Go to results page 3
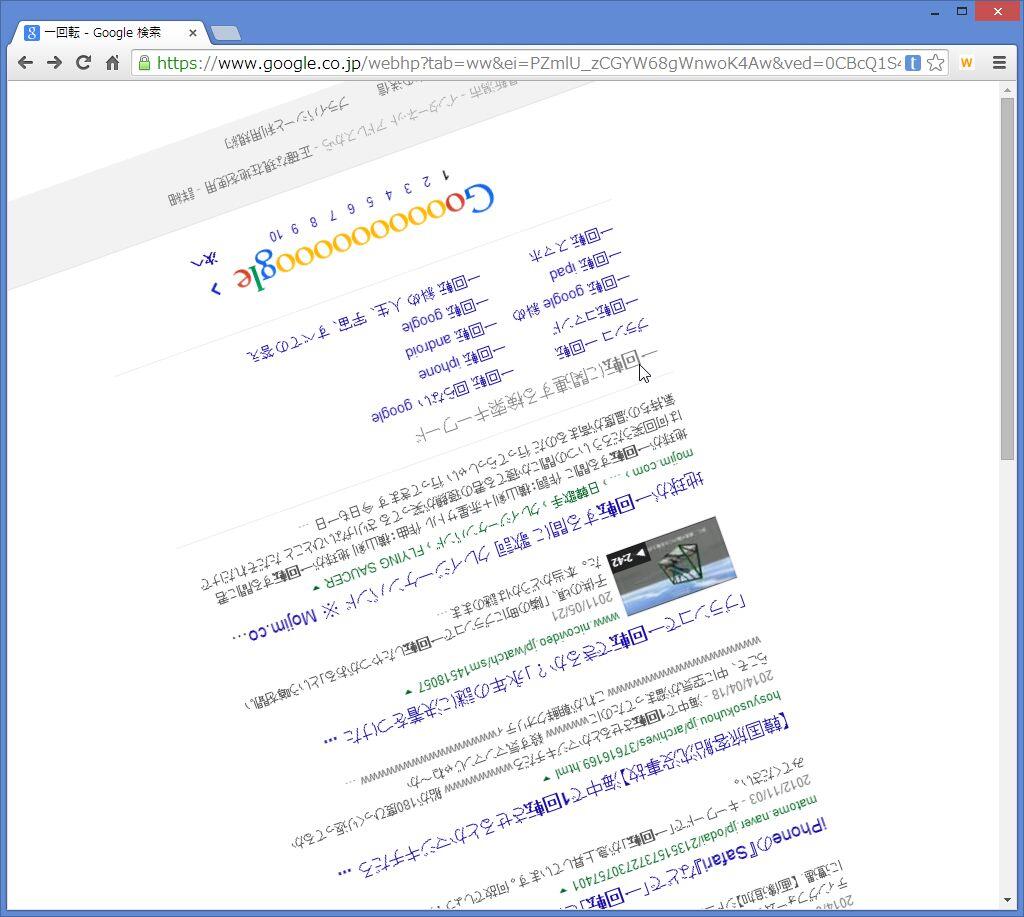Screen dimensions: 1024x917 (408, 188)
